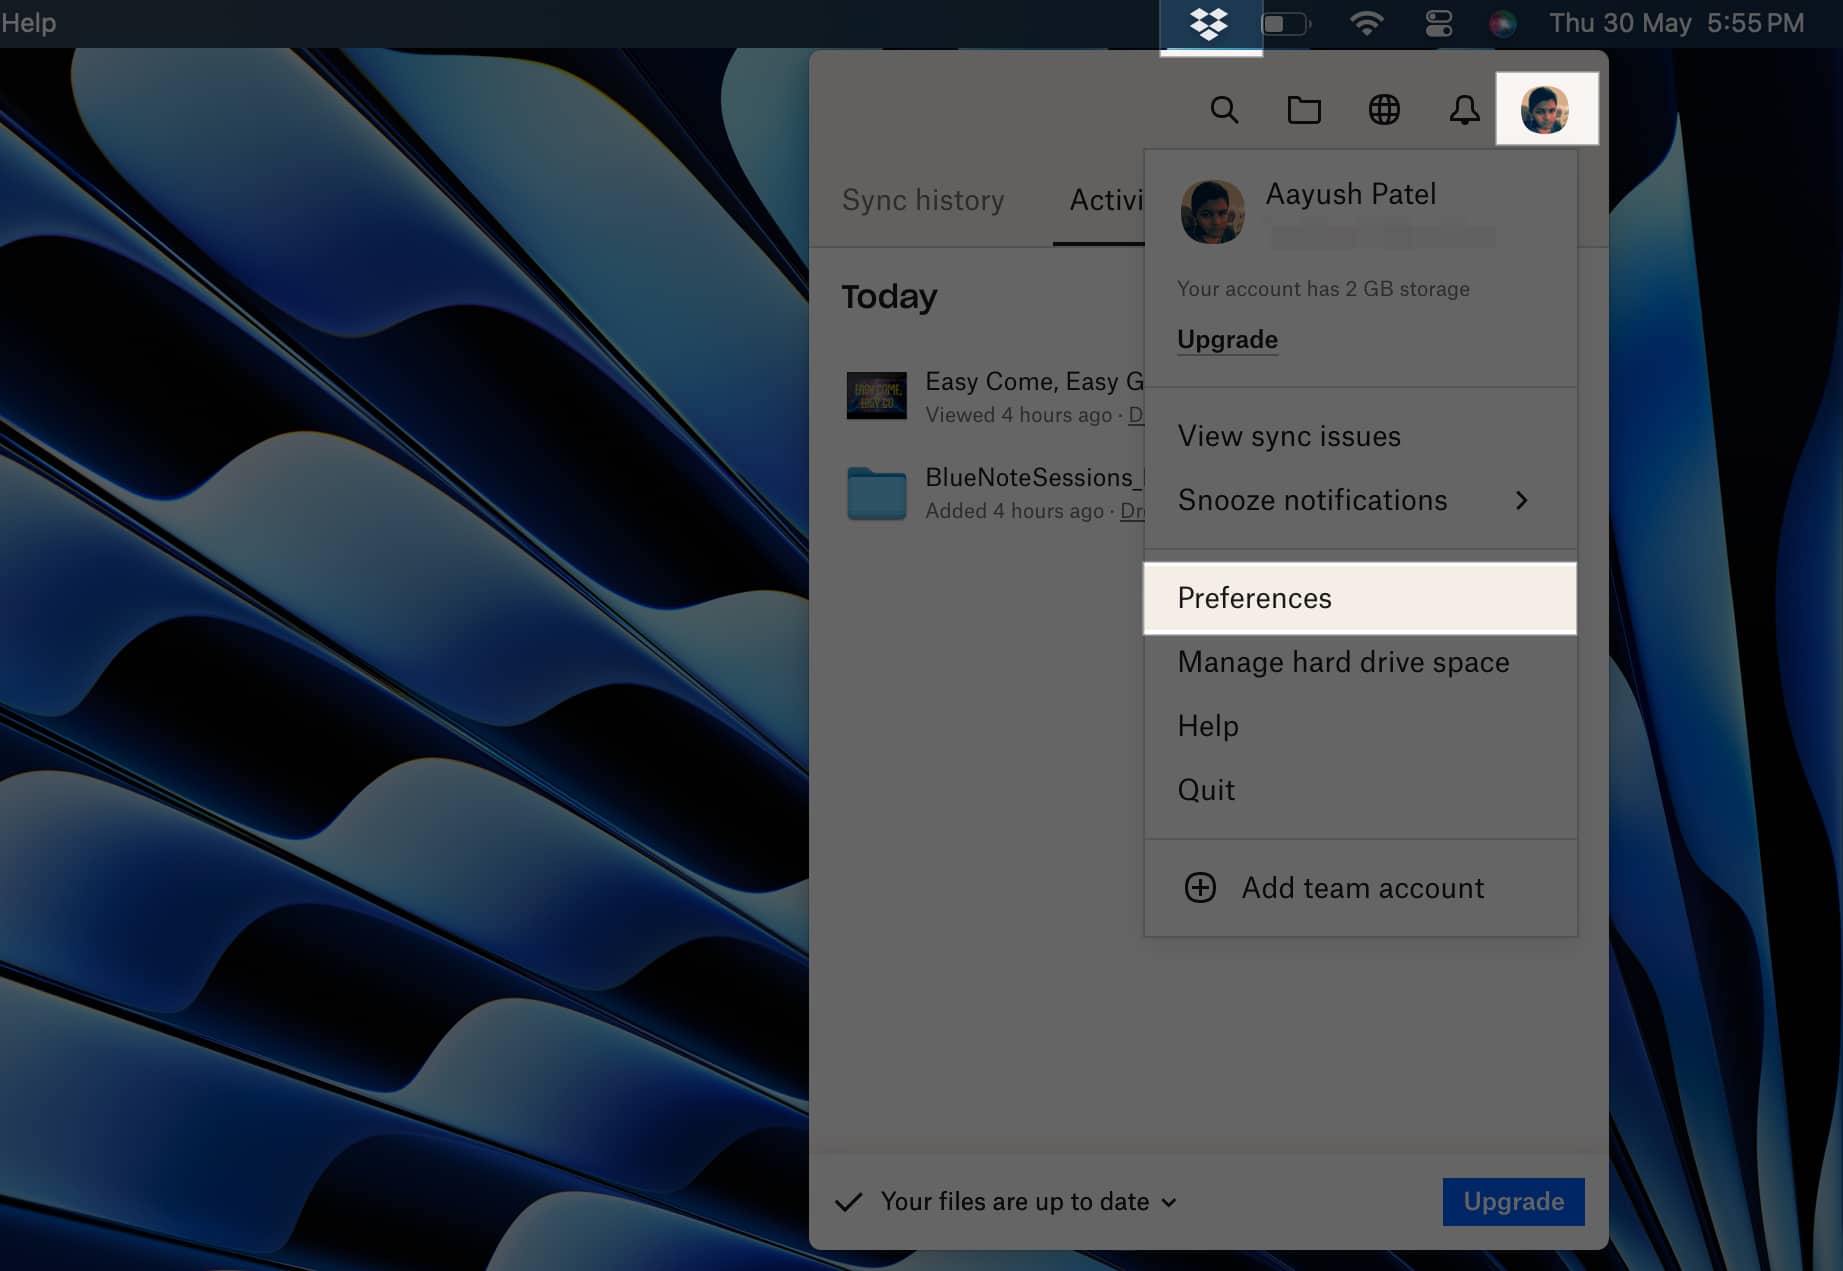
Task: Open Preferences from the menu
Action: coord(1360,598)
